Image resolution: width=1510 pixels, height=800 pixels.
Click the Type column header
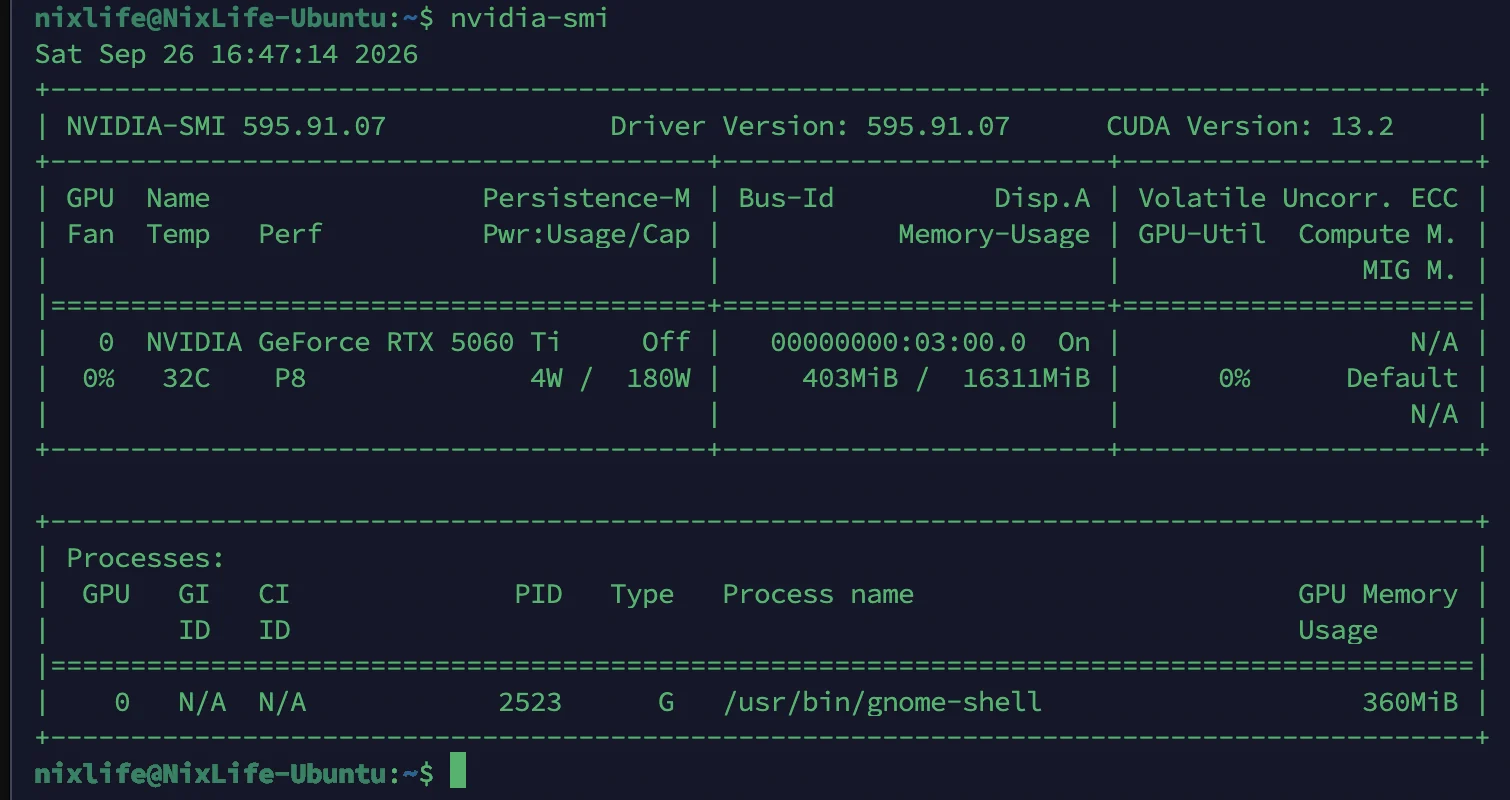[x=642, y=594]
